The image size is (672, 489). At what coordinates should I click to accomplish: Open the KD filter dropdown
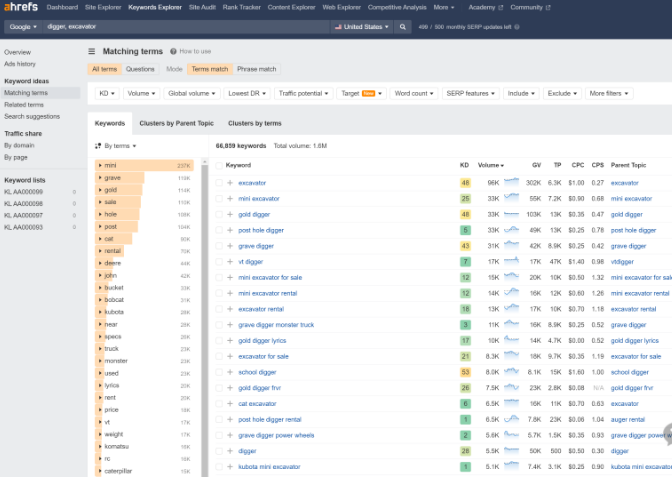click(105, 93)
